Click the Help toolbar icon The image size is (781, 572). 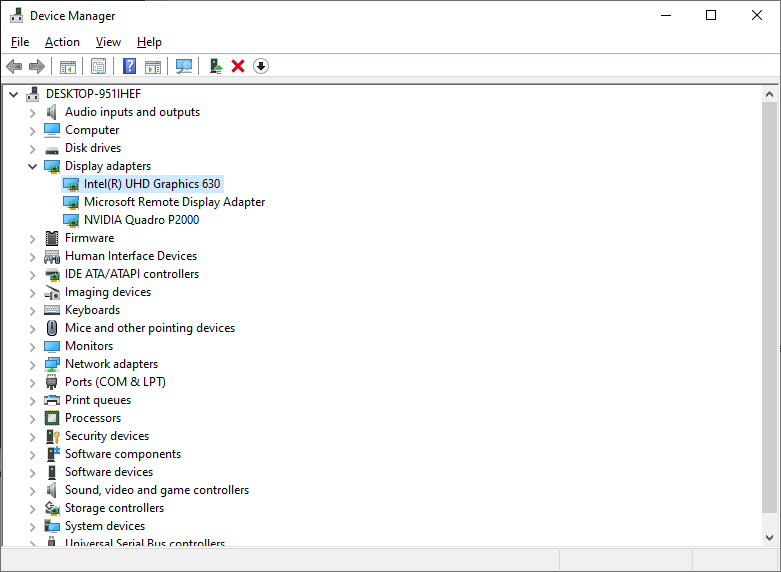coord(129,66)
